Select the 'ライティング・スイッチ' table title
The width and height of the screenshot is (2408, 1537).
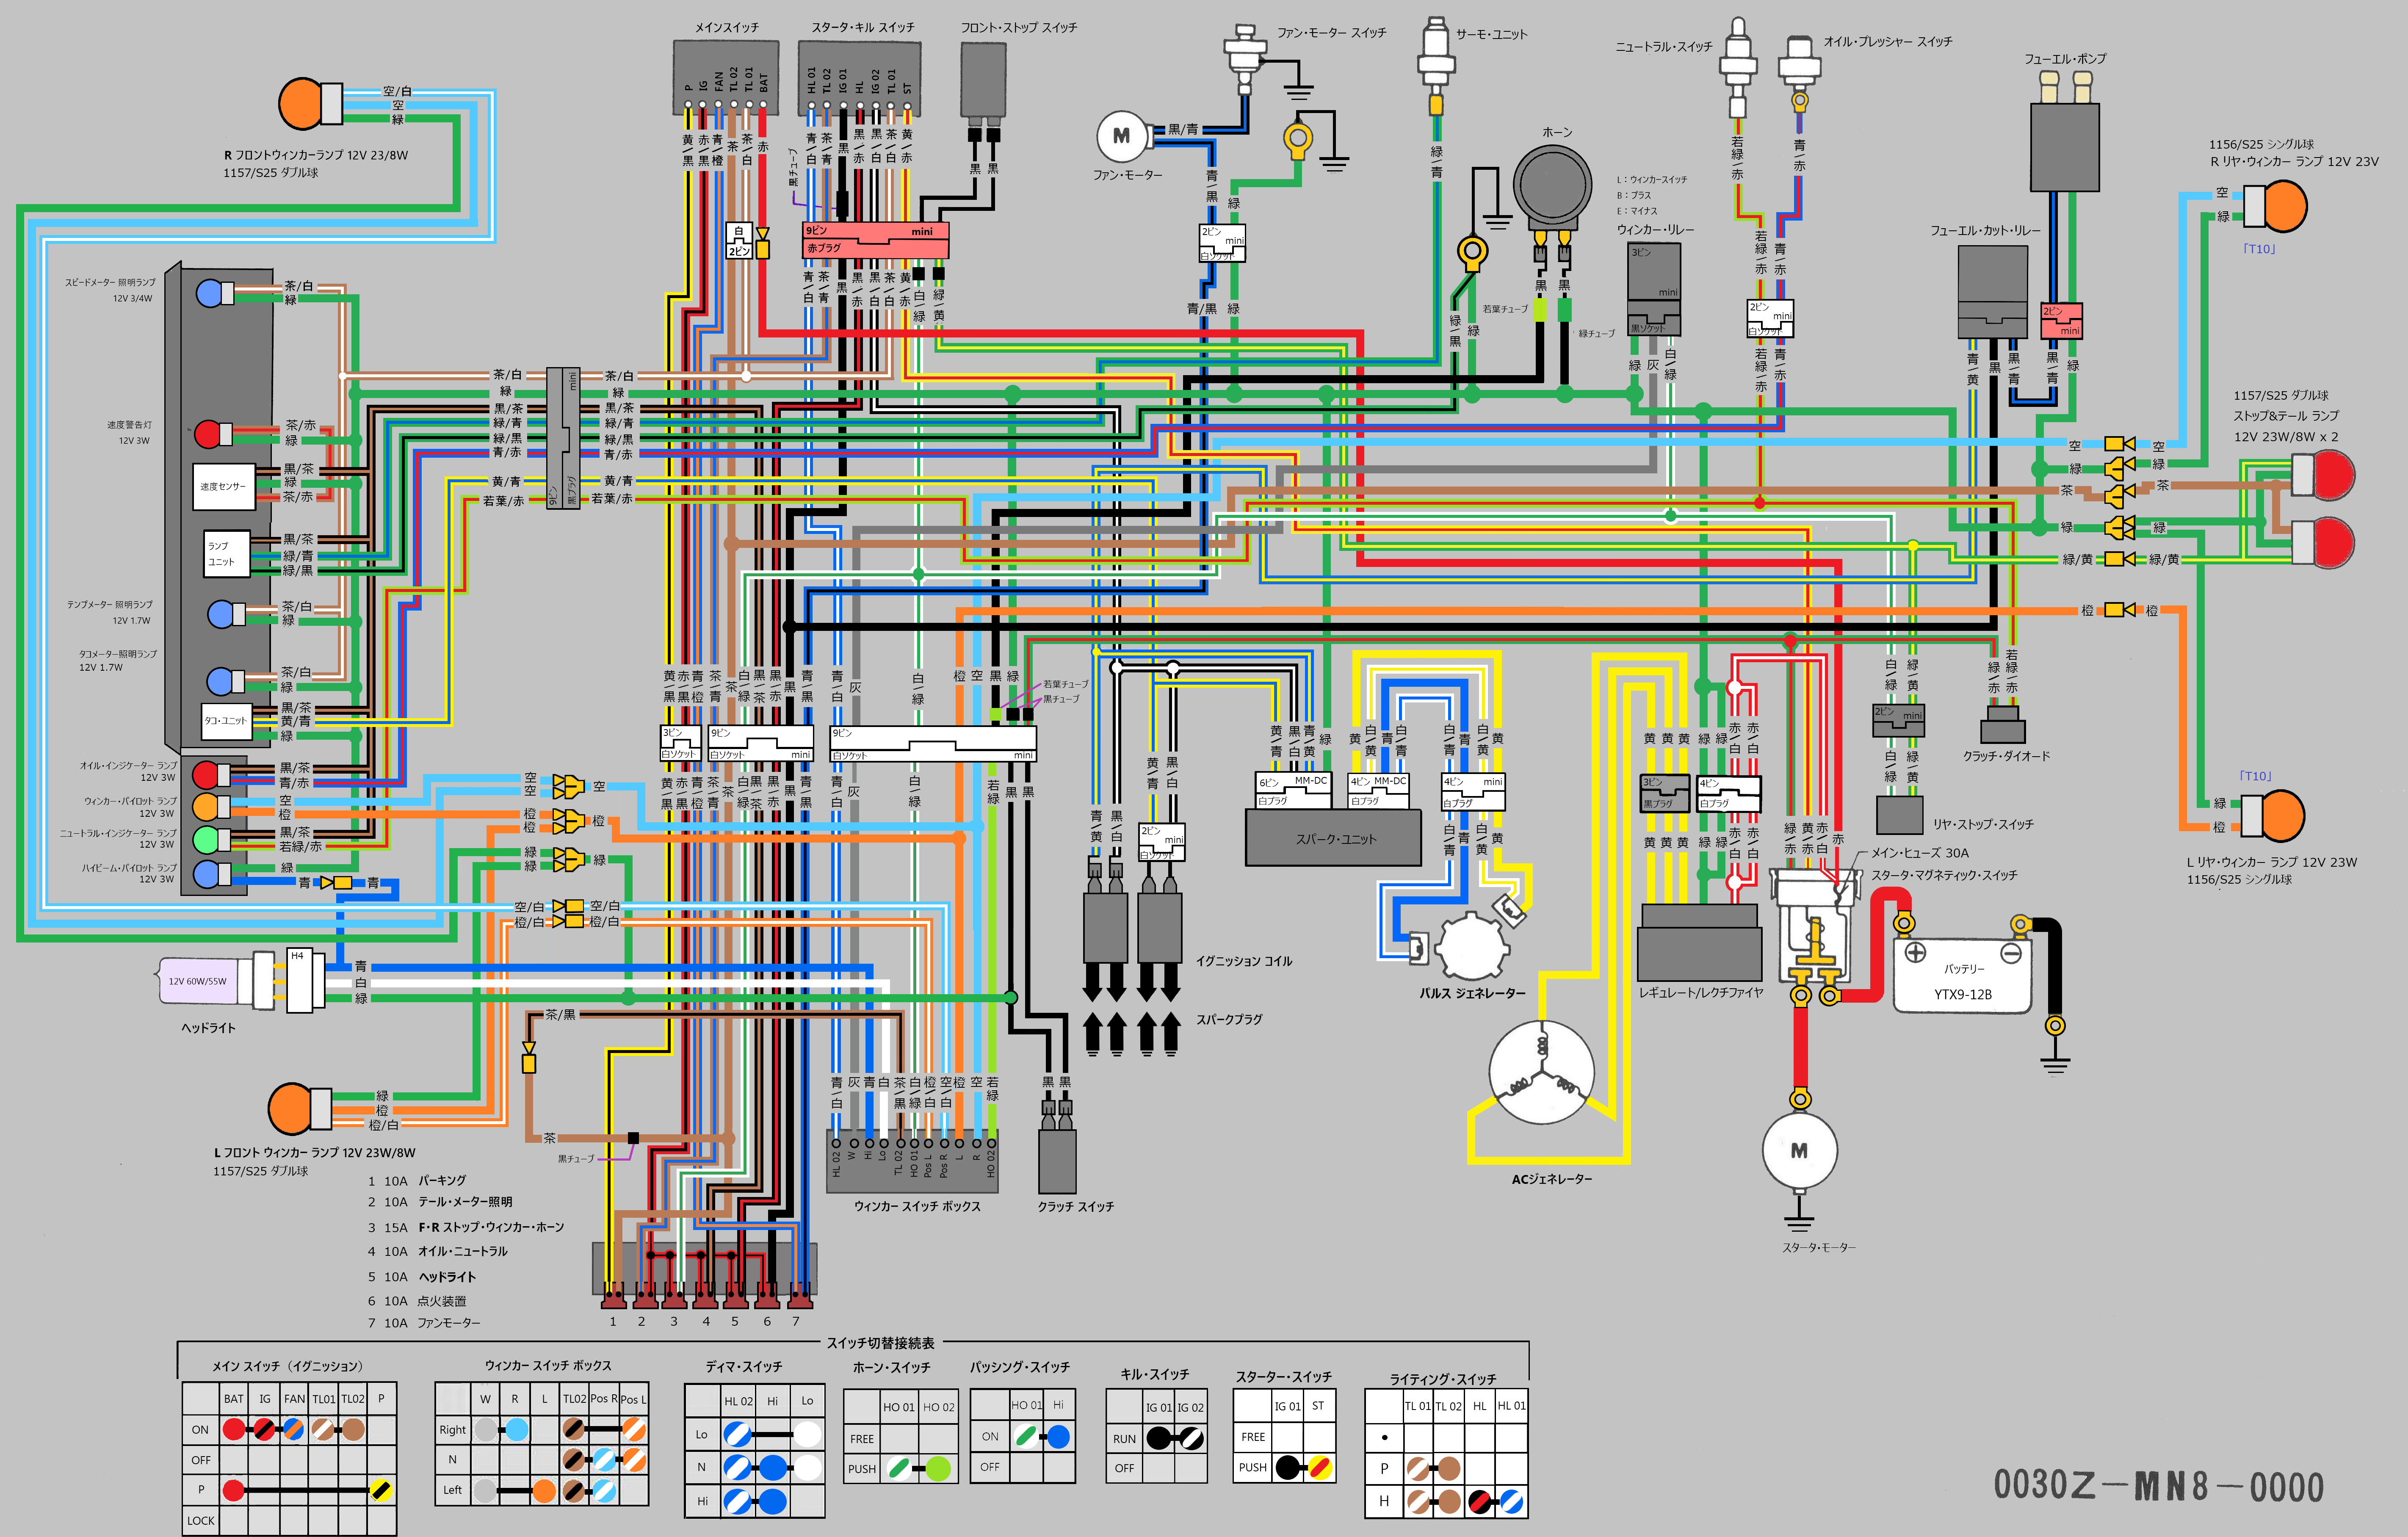[1443, 1379]
